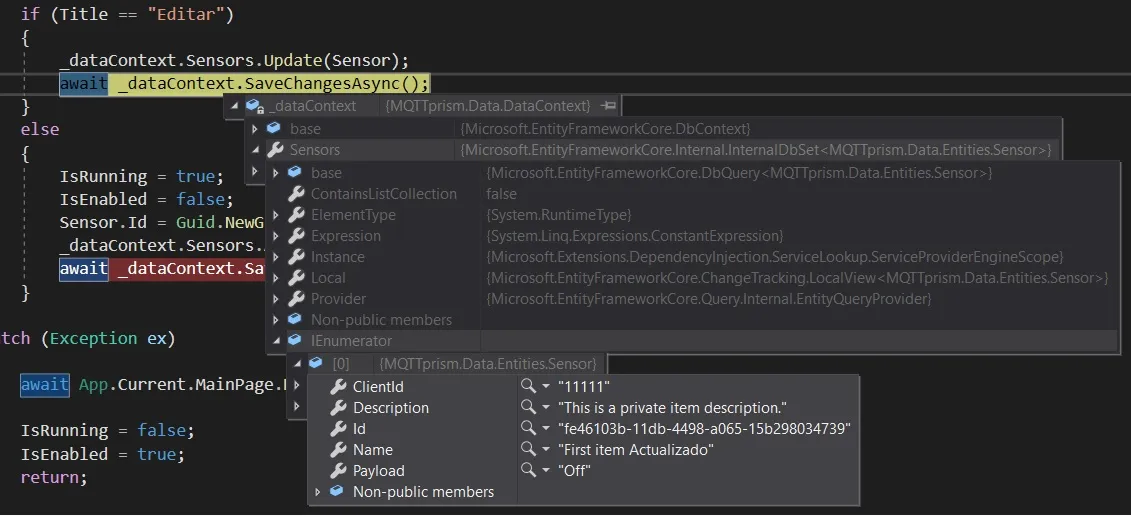1131x517 pixels.
Task: Open visualizer dropdown arrow for Id value
Action: point(546,429)
